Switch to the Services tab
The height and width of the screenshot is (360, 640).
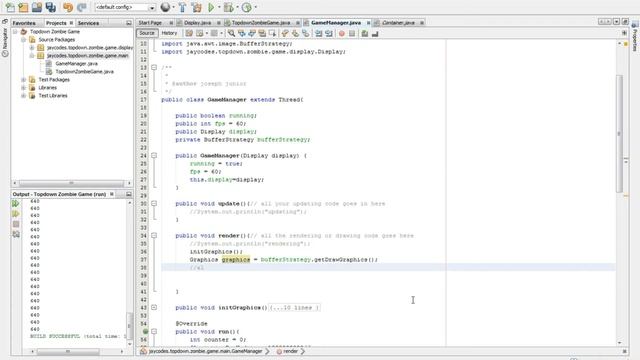coord(88,23)
